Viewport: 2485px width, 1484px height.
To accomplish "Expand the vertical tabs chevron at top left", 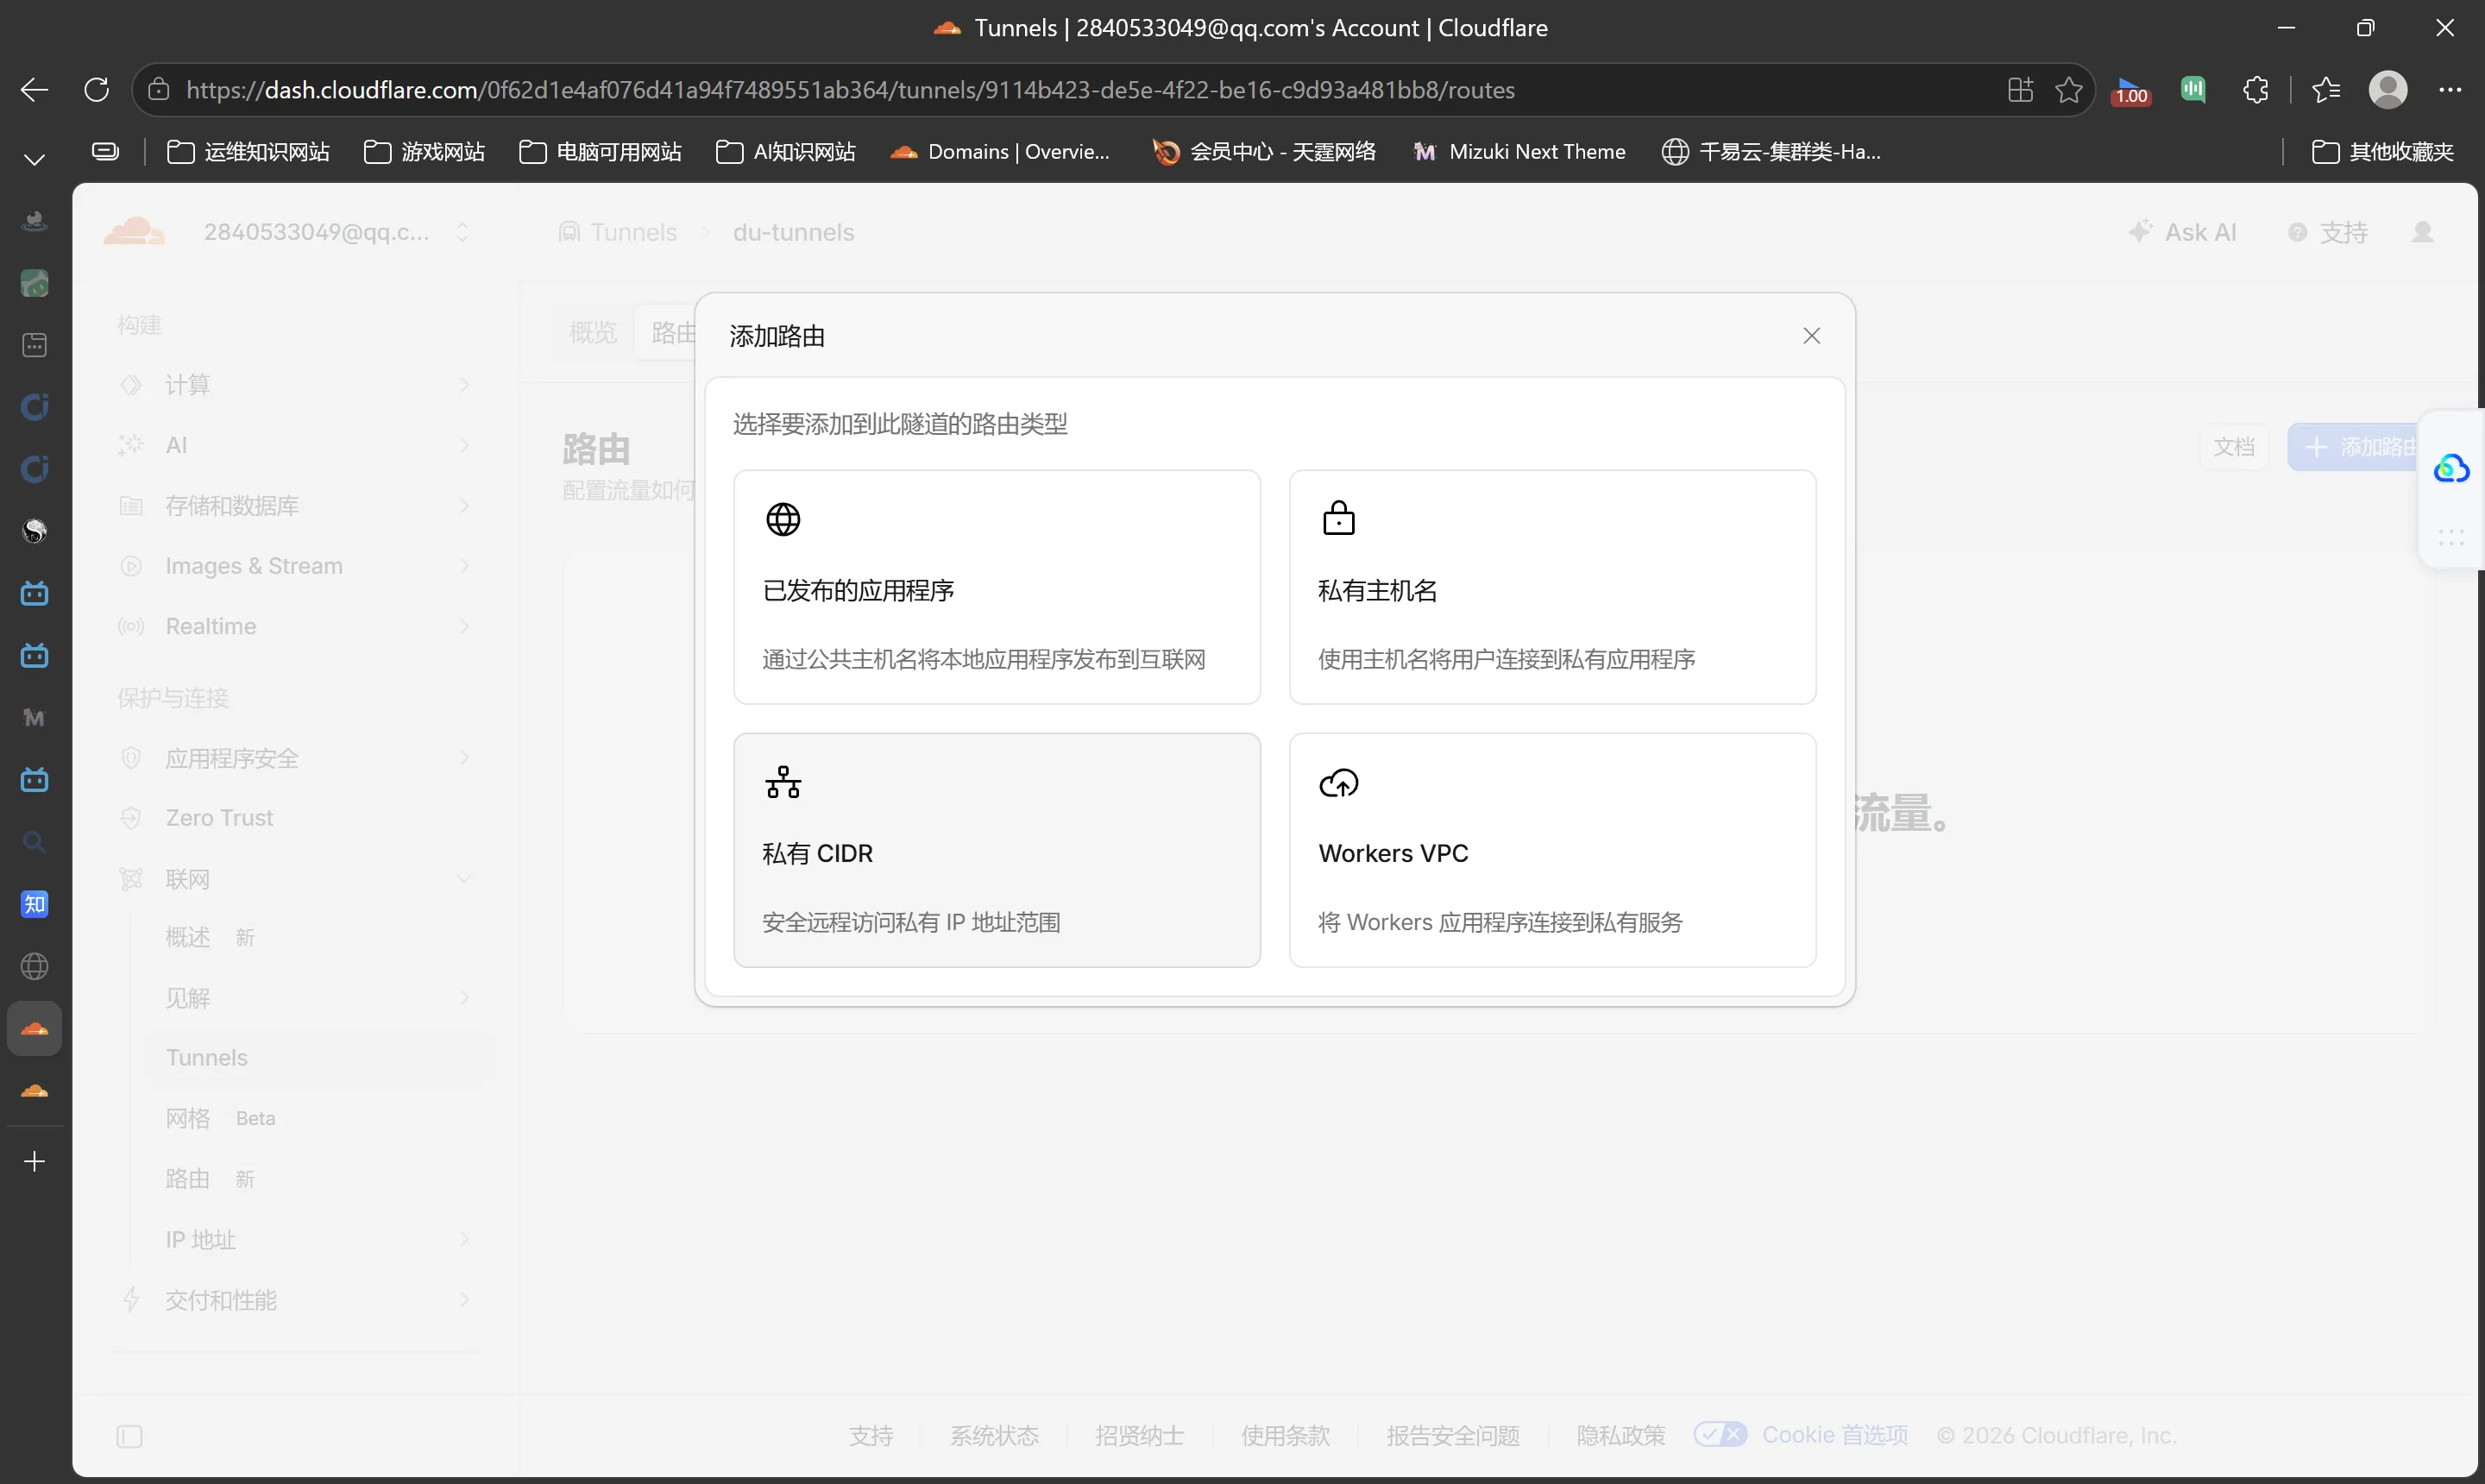I will pyautogui.click(x=34, y=160).
